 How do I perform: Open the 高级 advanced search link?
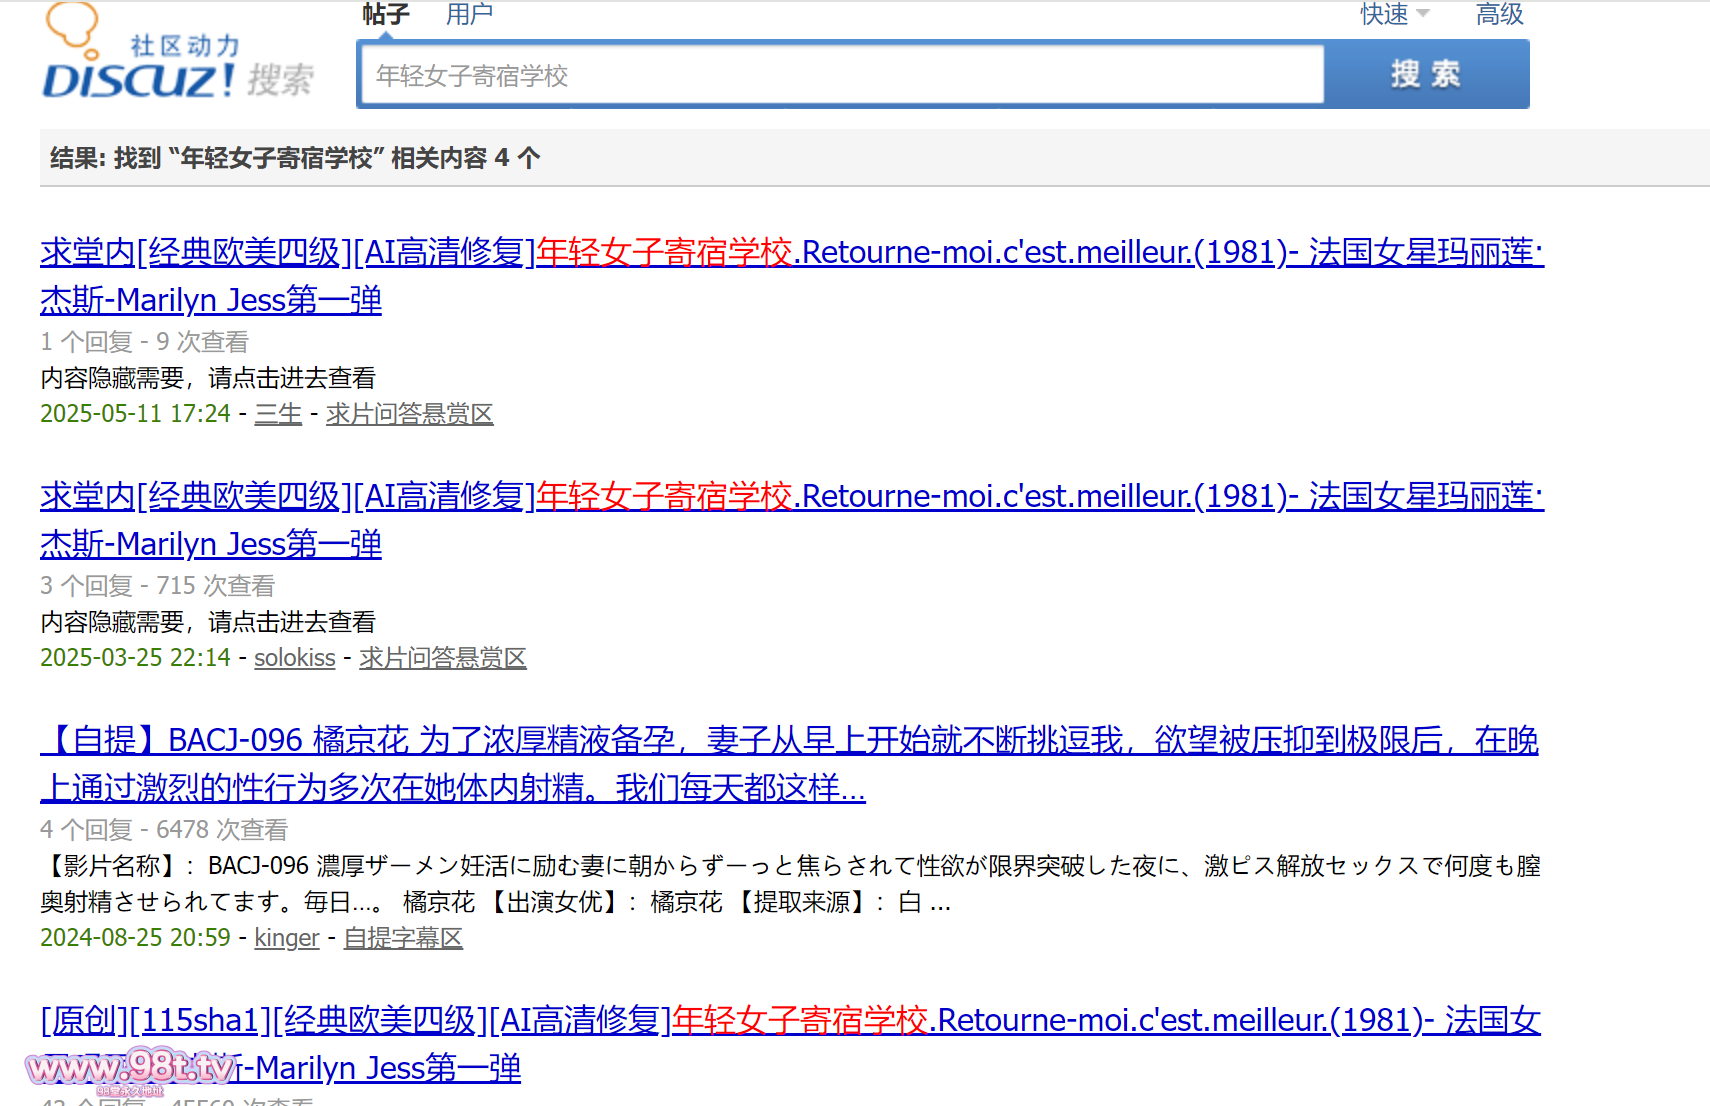tap(1498, 14)
